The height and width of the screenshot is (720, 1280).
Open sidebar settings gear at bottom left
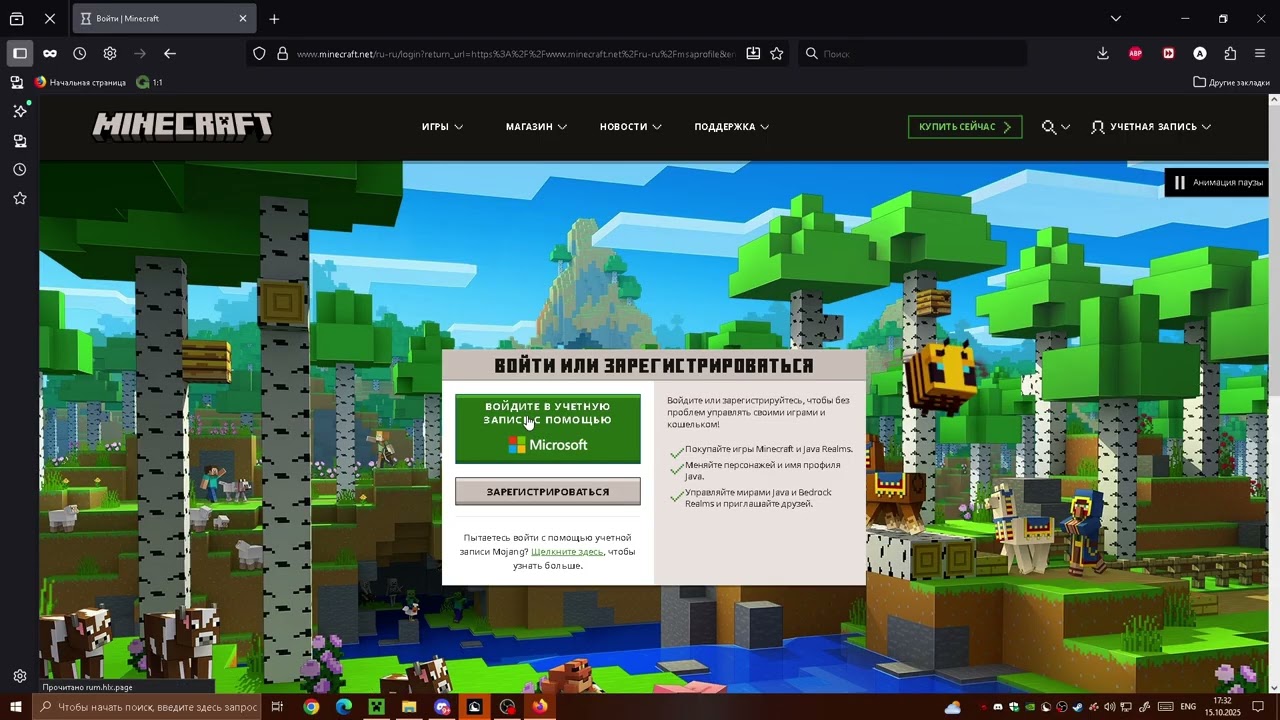pos(19,676)
